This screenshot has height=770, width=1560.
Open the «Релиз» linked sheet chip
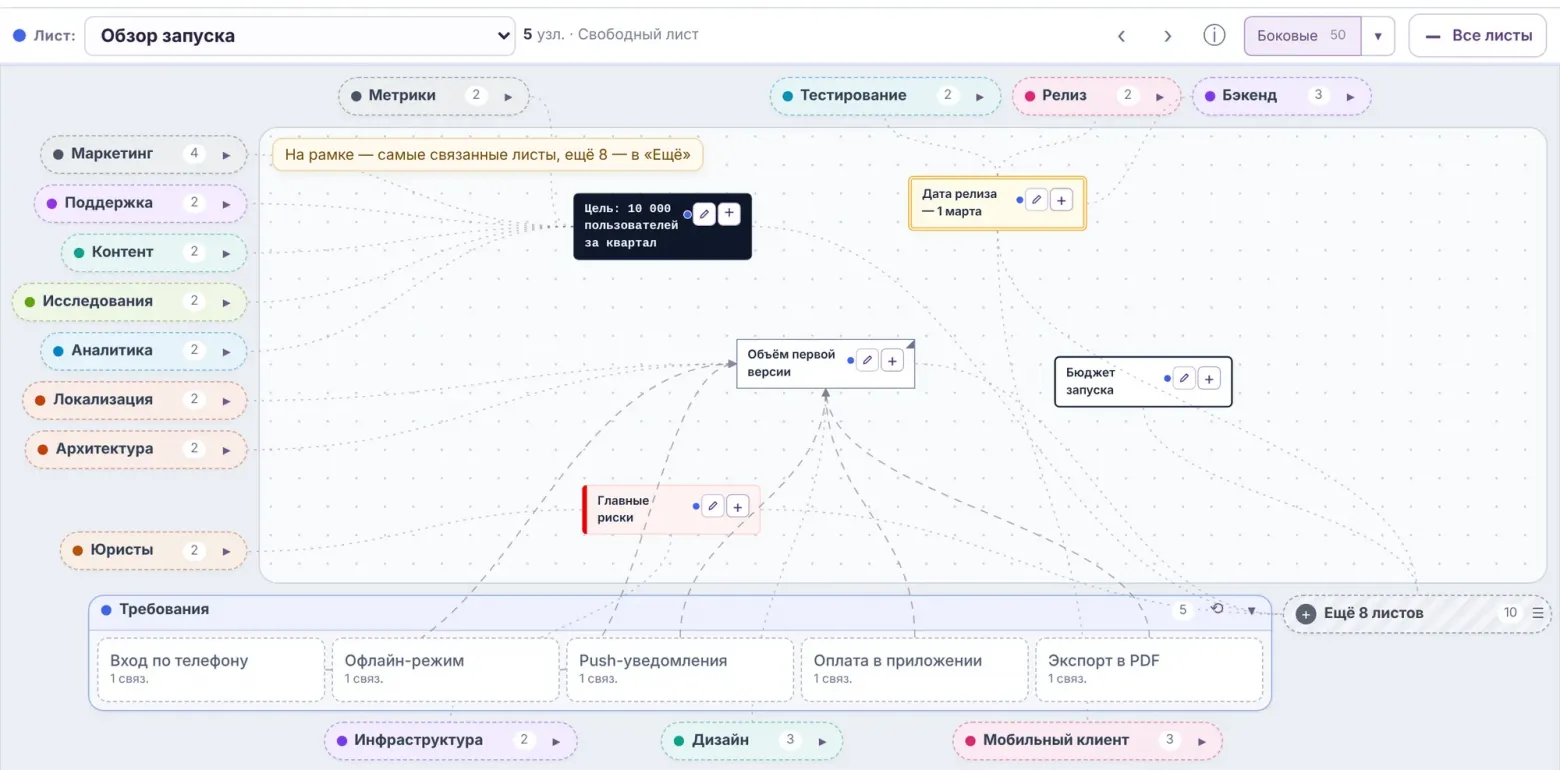pyautogui.click(x=1096, y=96)
